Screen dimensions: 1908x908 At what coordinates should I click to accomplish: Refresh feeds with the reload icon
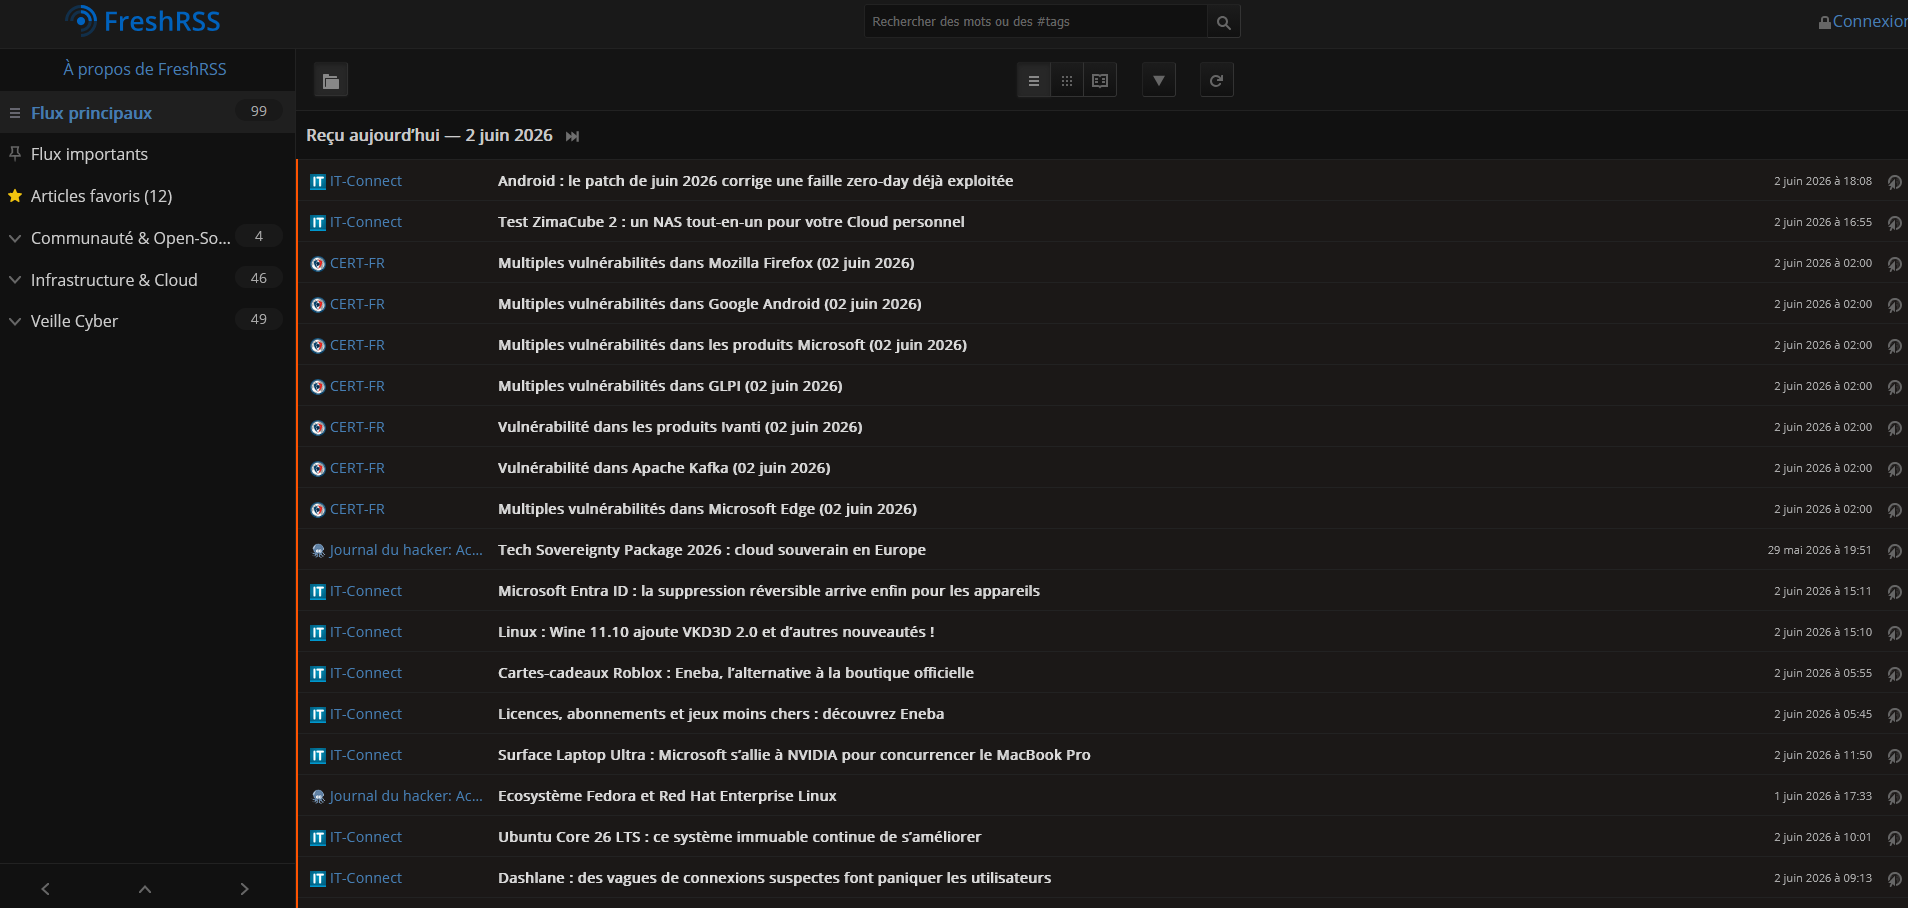(x=1216, y=81)
